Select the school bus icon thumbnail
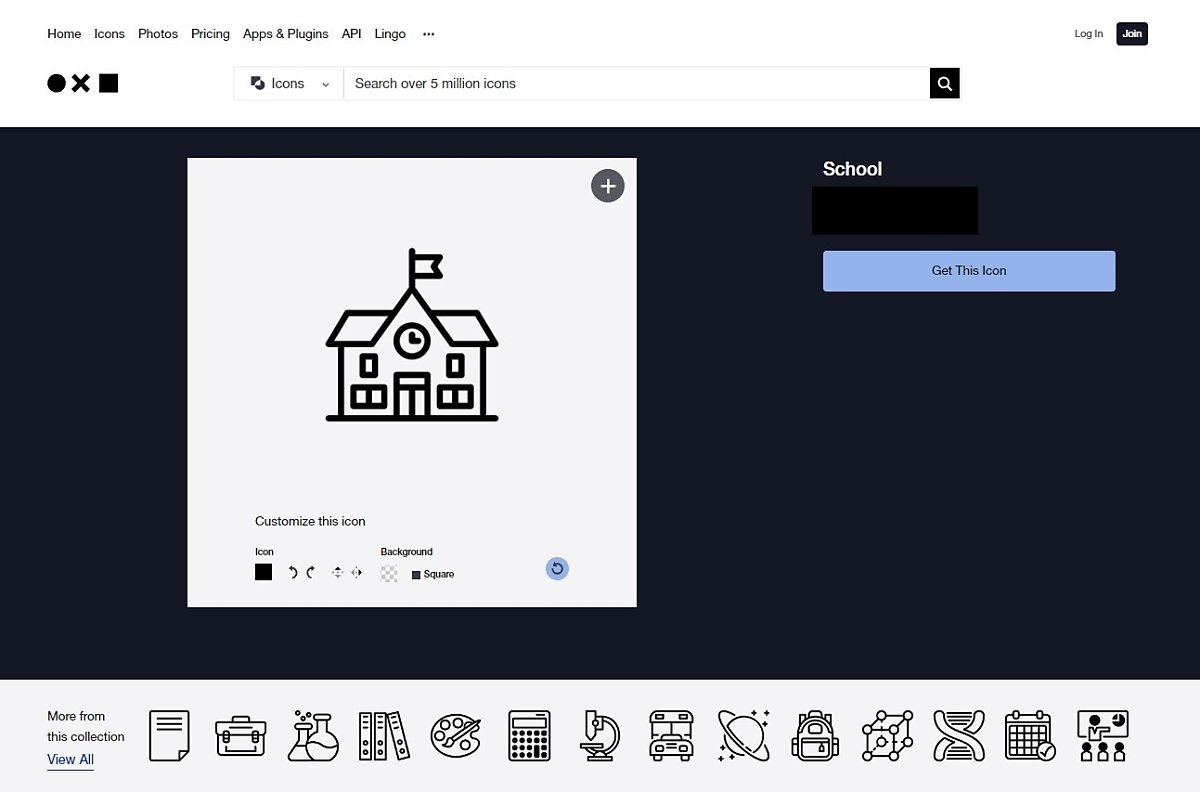Image resolution: width=1200 pixels, height=792 pixels. pos(671,736)
